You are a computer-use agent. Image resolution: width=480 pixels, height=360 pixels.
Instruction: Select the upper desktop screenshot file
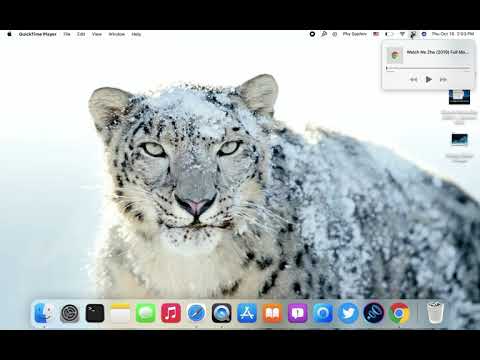459,97
